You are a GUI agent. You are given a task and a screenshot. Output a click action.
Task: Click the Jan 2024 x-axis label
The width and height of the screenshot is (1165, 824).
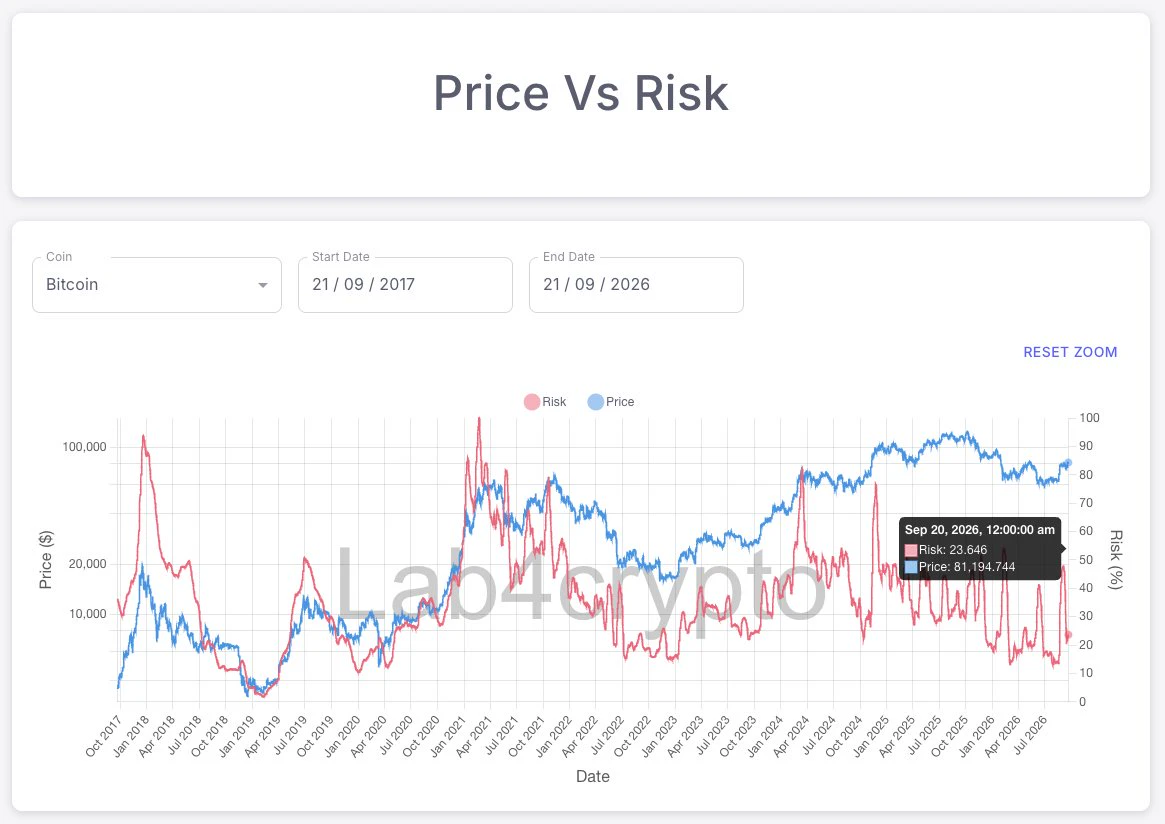[x=766, y=736]
